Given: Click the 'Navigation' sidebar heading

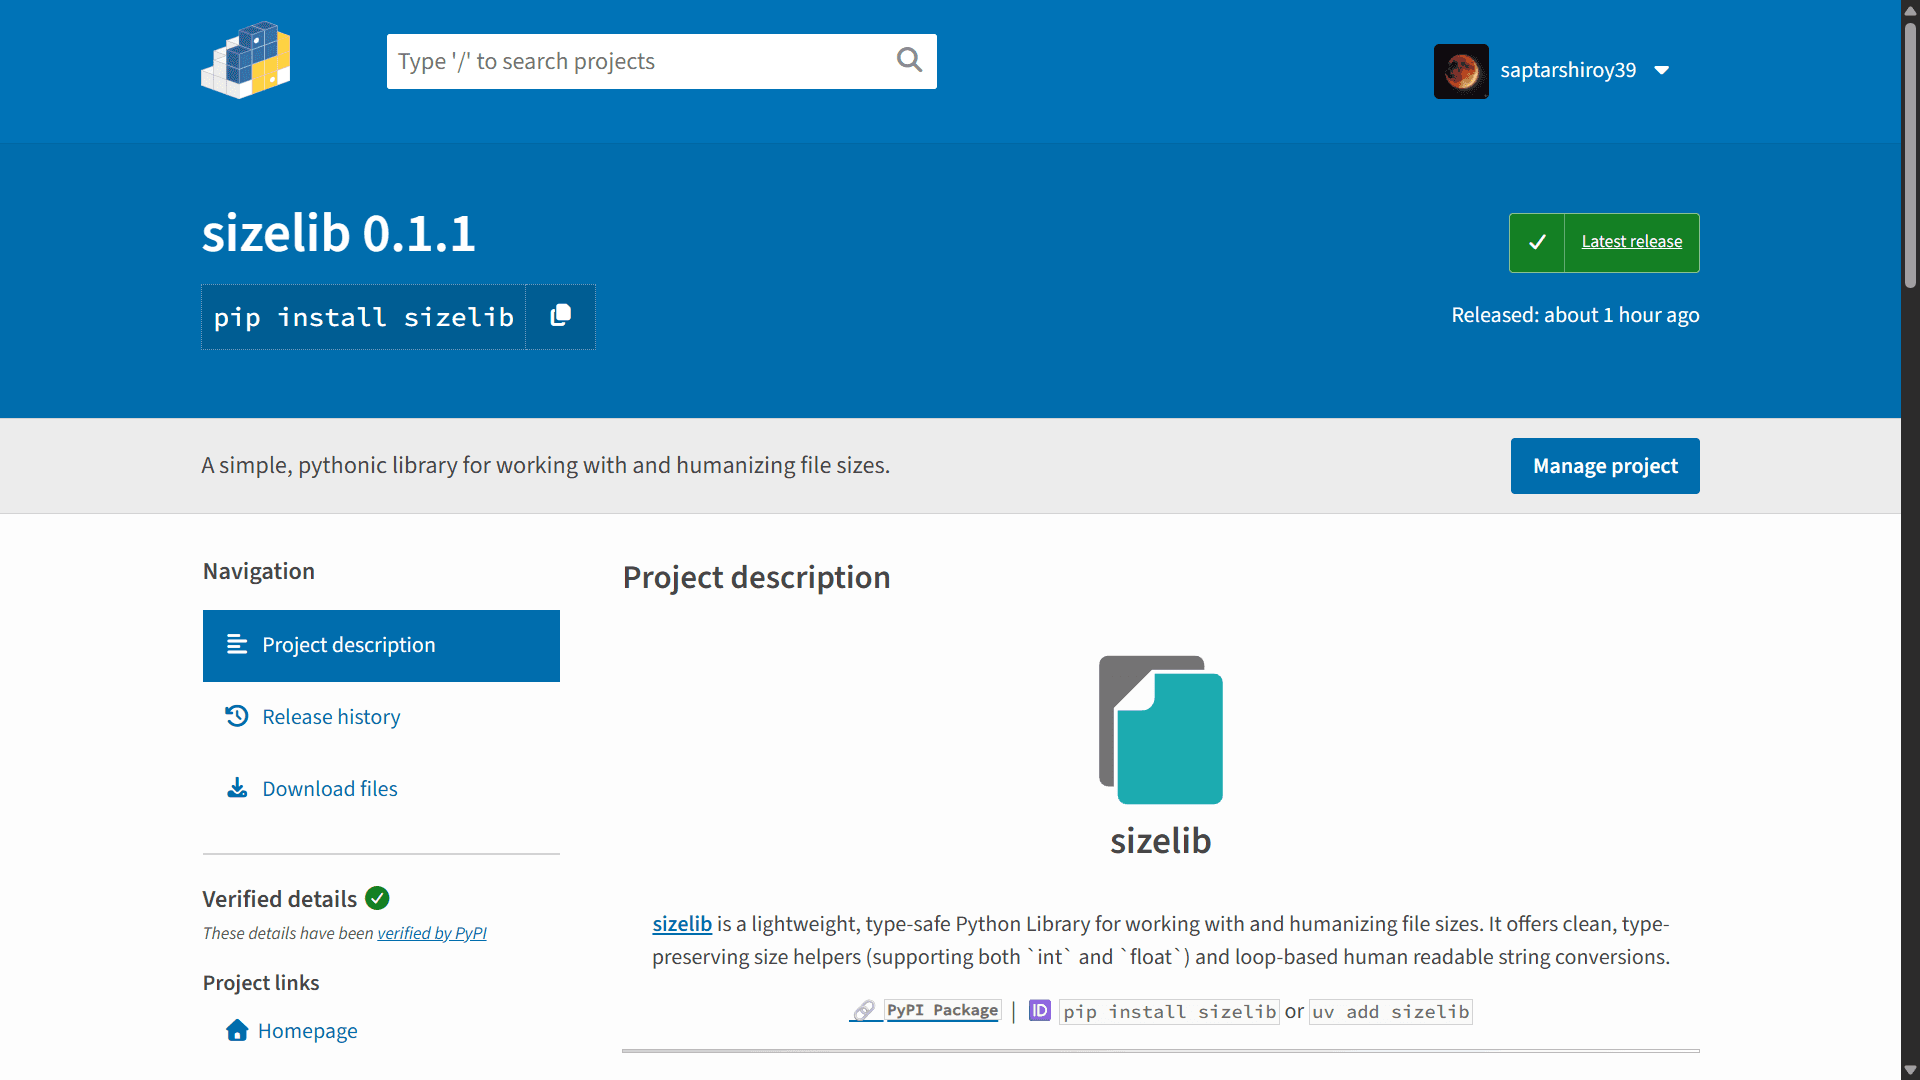Looking at the screenshot, I should [x=259, y=571].
